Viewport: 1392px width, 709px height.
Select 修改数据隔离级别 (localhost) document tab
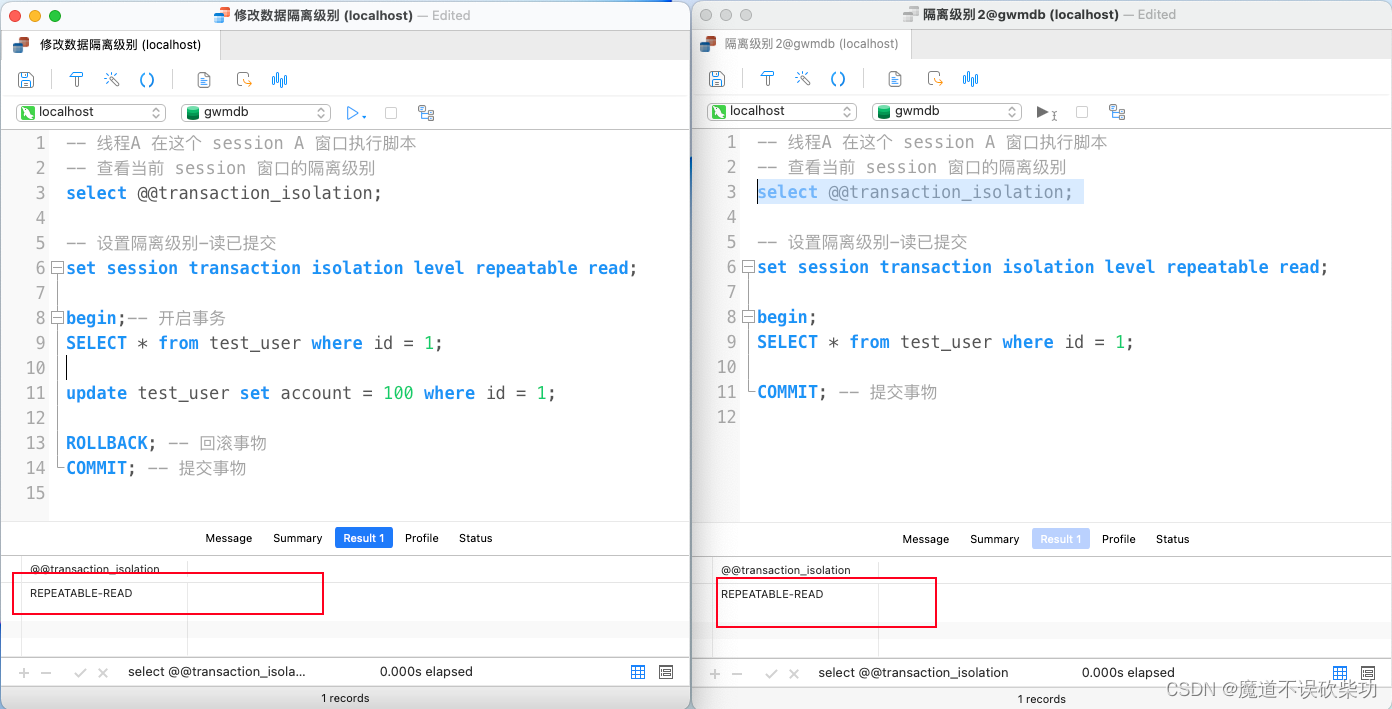tap(110, 45)
